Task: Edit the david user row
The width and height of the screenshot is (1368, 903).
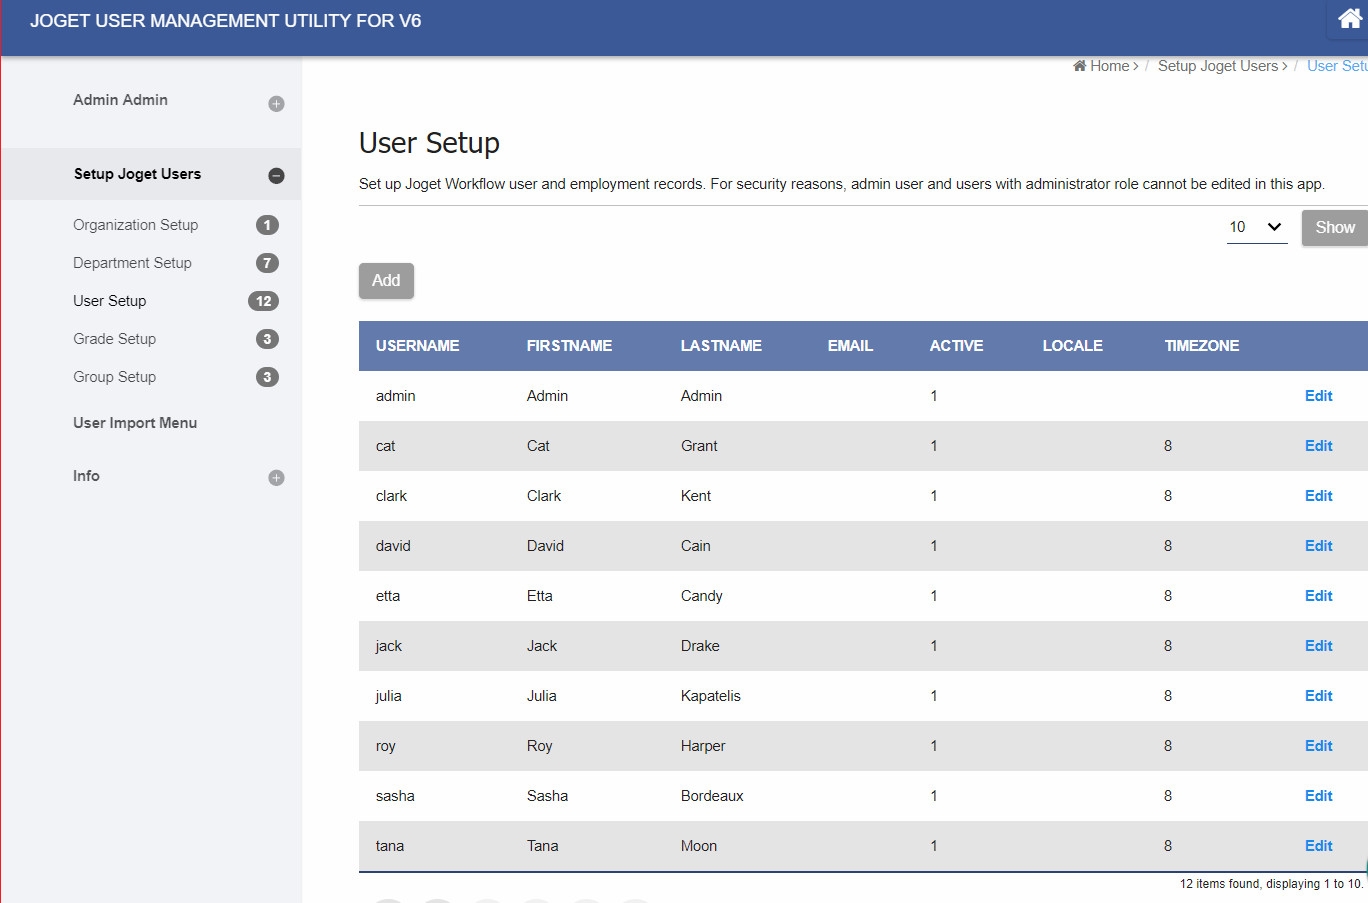Action: [1318, 546]
